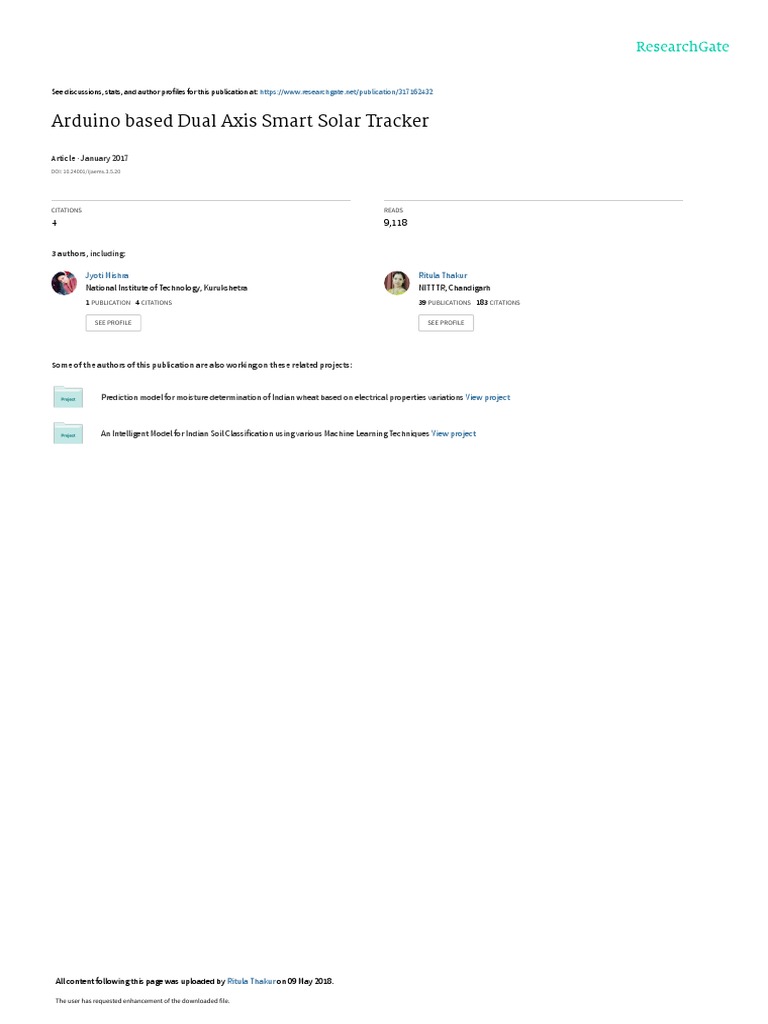The width and height of the screenshot is (768, 1024).
Task: Click National Institute of Technology, Kurukshetra affiliation
Action: 167,288
